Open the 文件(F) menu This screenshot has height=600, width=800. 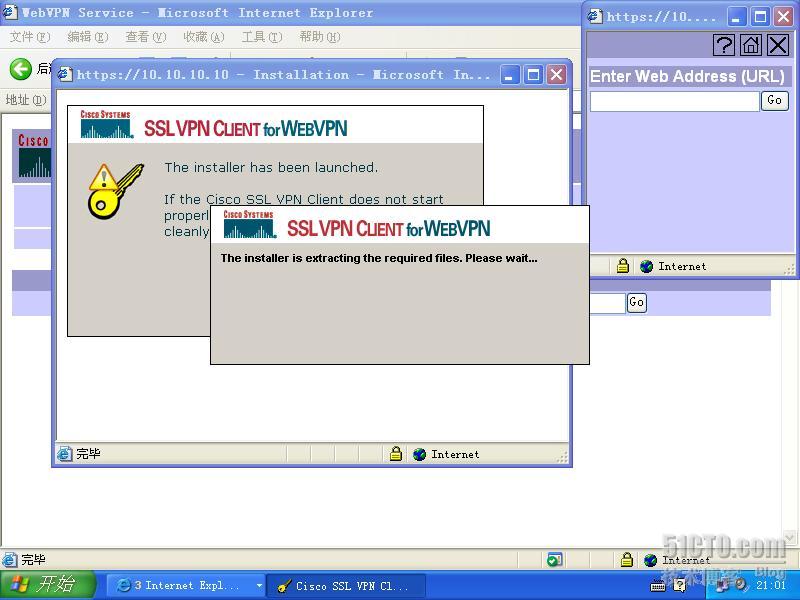[x=30, y=37]
